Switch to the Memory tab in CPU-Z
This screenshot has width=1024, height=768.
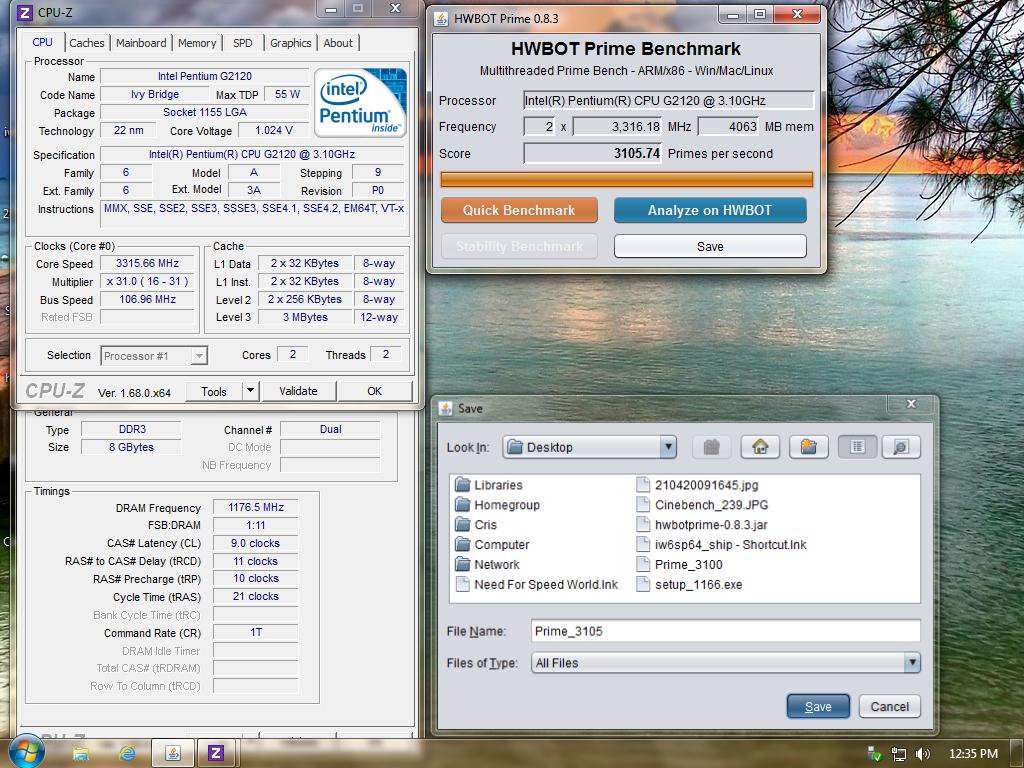click(x=197, y=43)
